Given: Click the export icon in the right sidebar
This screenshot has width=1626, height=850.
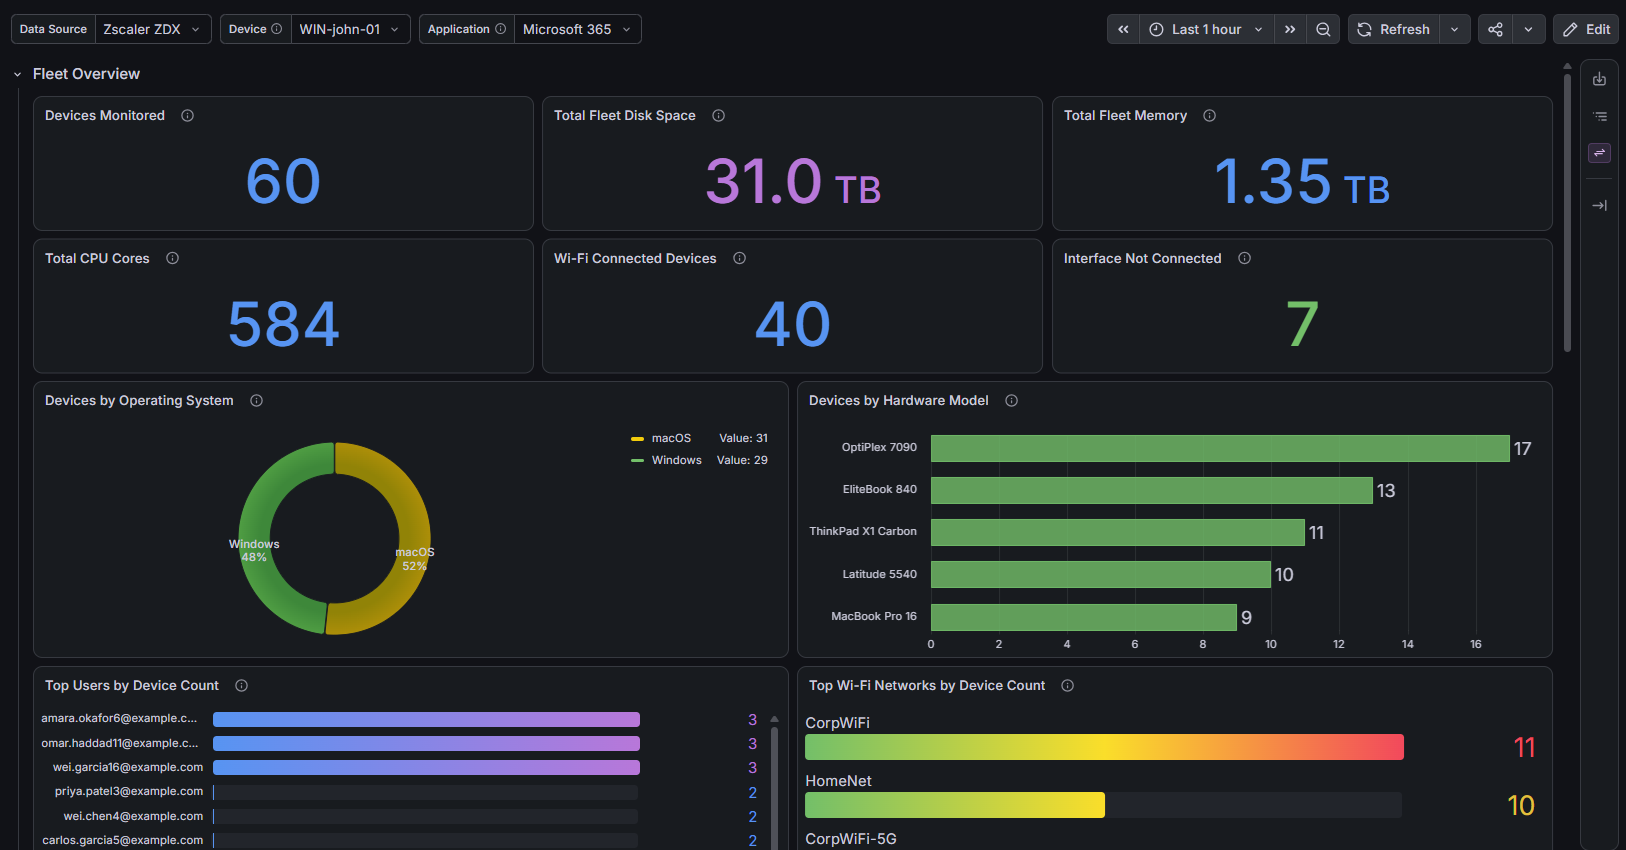Looking at the screenshot, I should tap(1599, 79).
